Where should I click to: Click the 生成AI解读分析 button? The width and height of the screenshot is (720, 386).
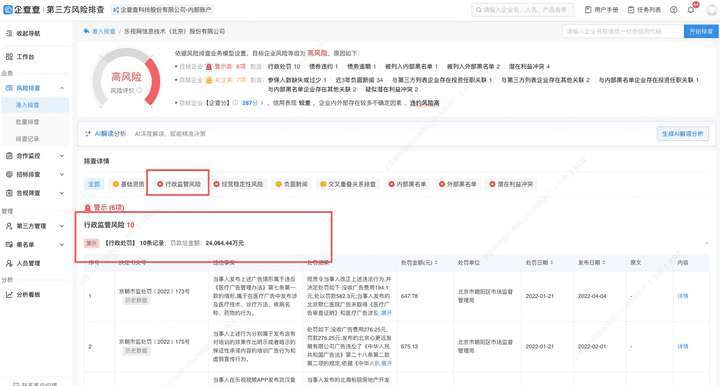click(x=682, y=134)
